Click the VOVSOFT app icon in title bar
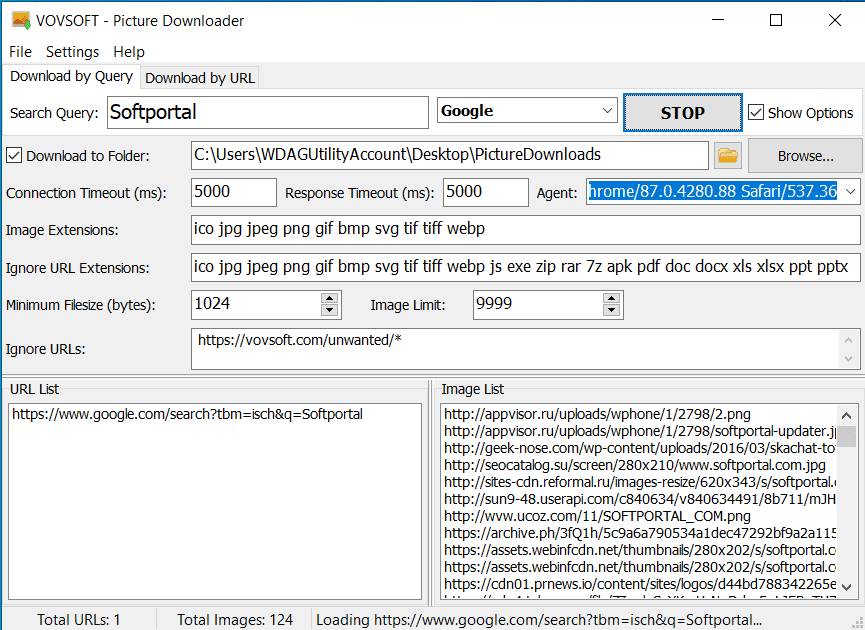The width and height of the screenshot is (865, 630). pyautogui.click(x=21, y=20)
